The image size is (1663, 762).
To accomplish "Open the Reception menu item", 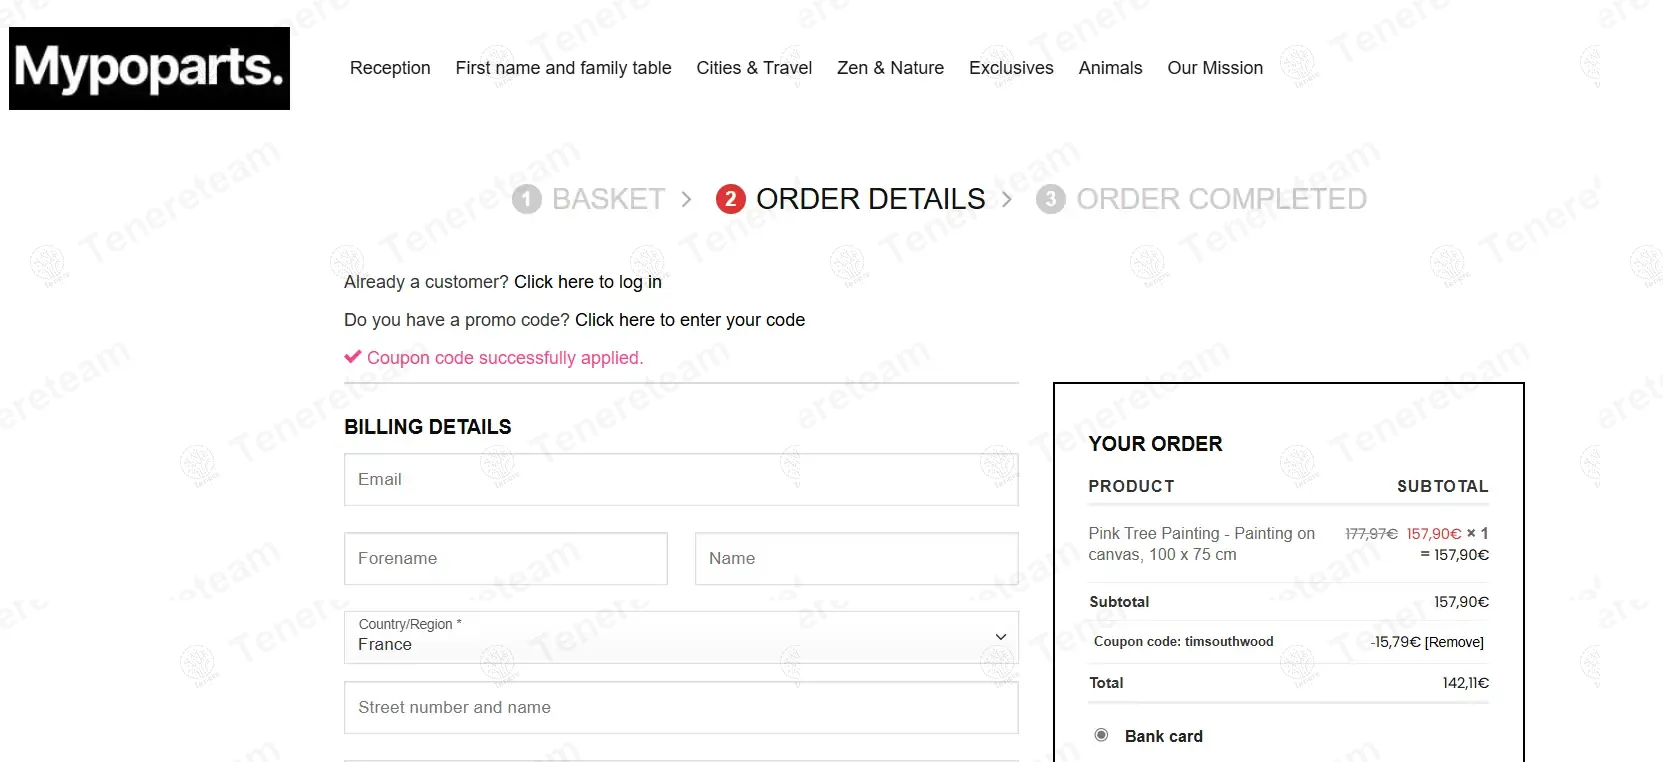I will 390,68.
